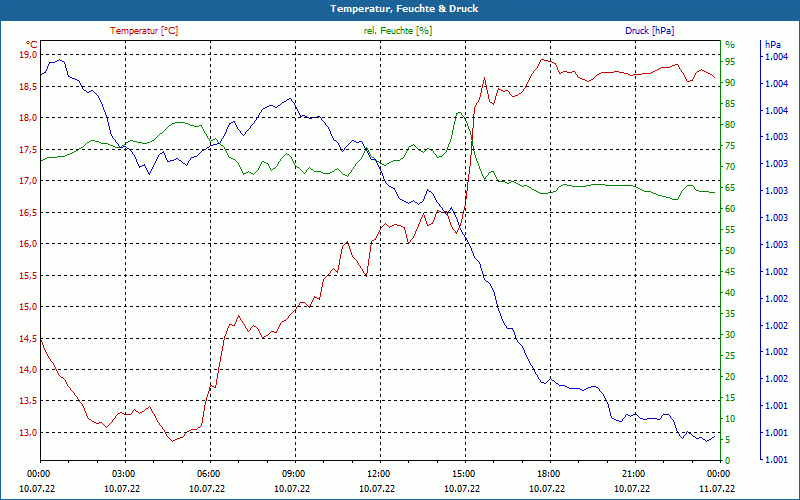Click the "15" humidity axis value
This screenshot has width=800, height=500.
730,397
